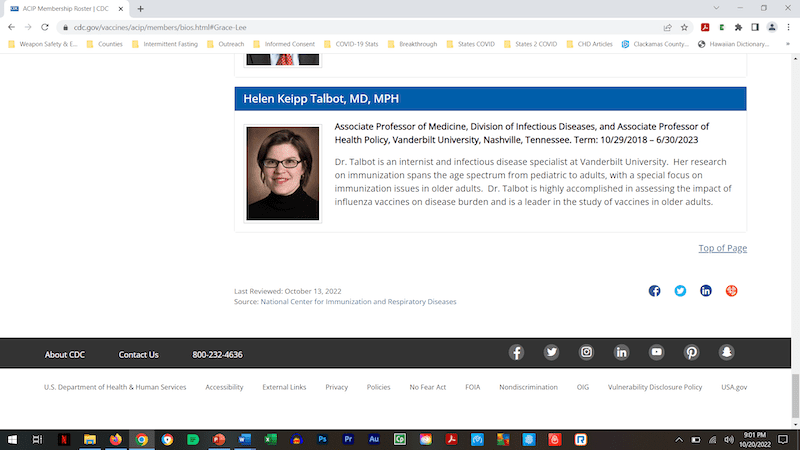Screen dimensions: 800x450
Task: Open the Chrome profile avatar
Action: click(772, 27)
